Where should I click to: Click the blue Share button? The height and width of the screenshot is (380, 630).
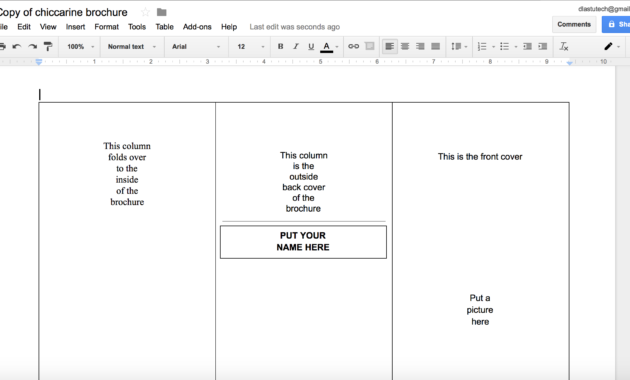pos(616,25)
